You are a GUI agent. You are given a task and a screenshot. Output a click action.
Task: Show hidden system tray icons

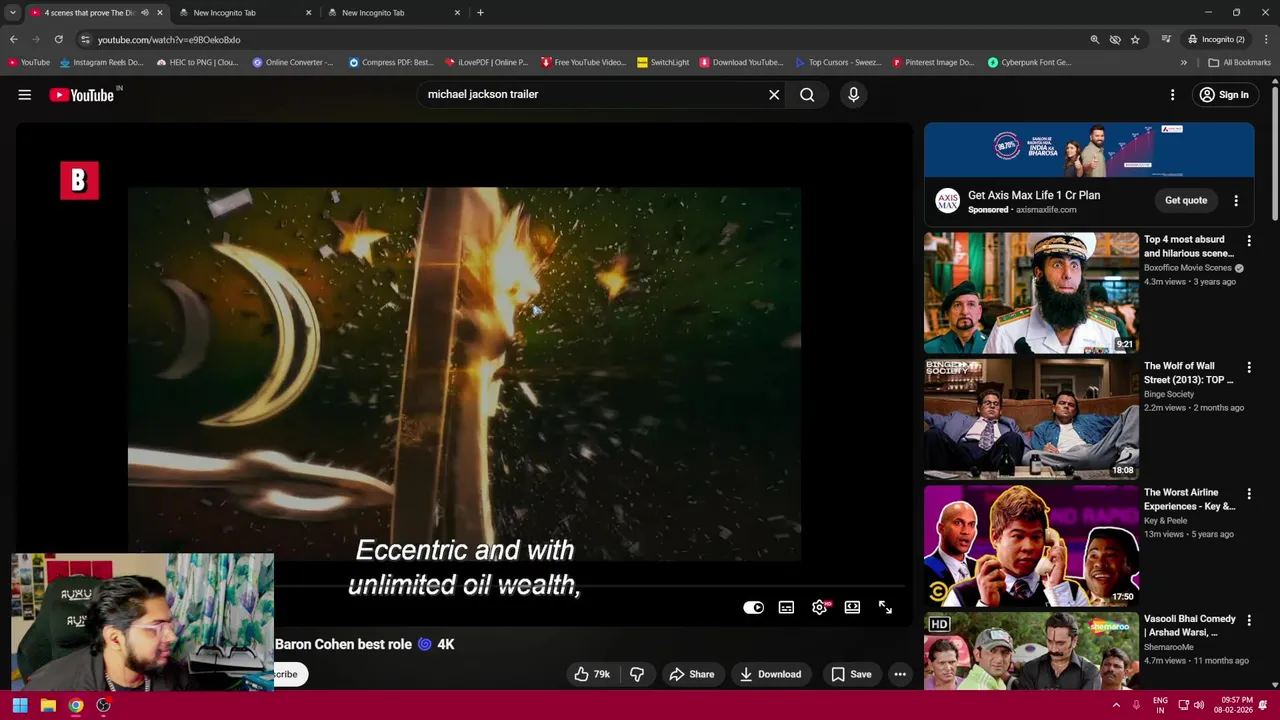pos(1116,705)
